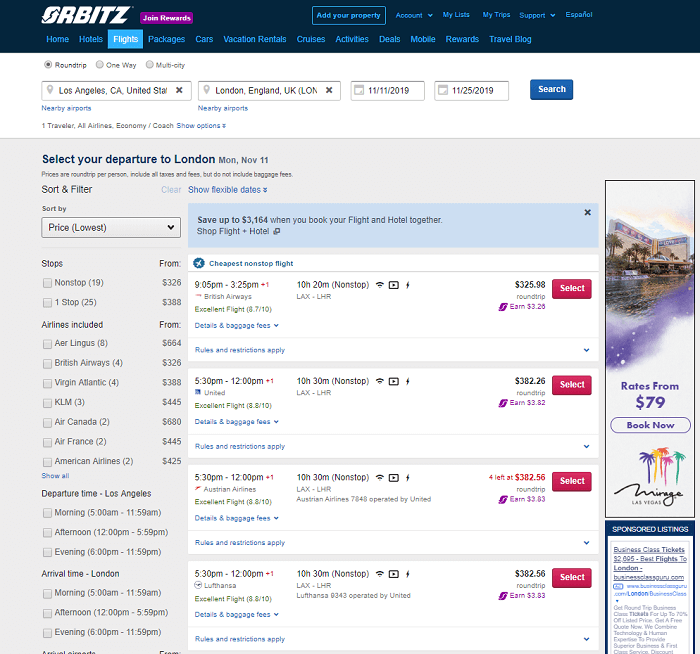
Task: Click Add your property button
Action: 349,15
